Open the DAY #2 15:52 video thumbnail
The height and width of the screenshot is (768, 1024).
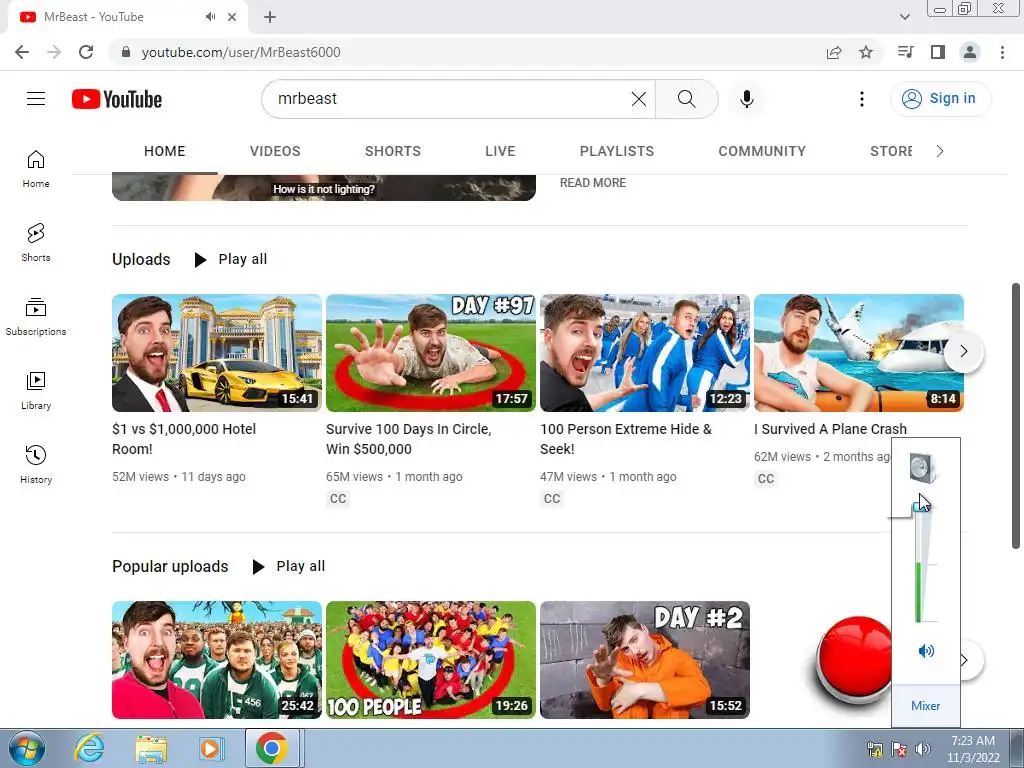(x=645, y=660)
